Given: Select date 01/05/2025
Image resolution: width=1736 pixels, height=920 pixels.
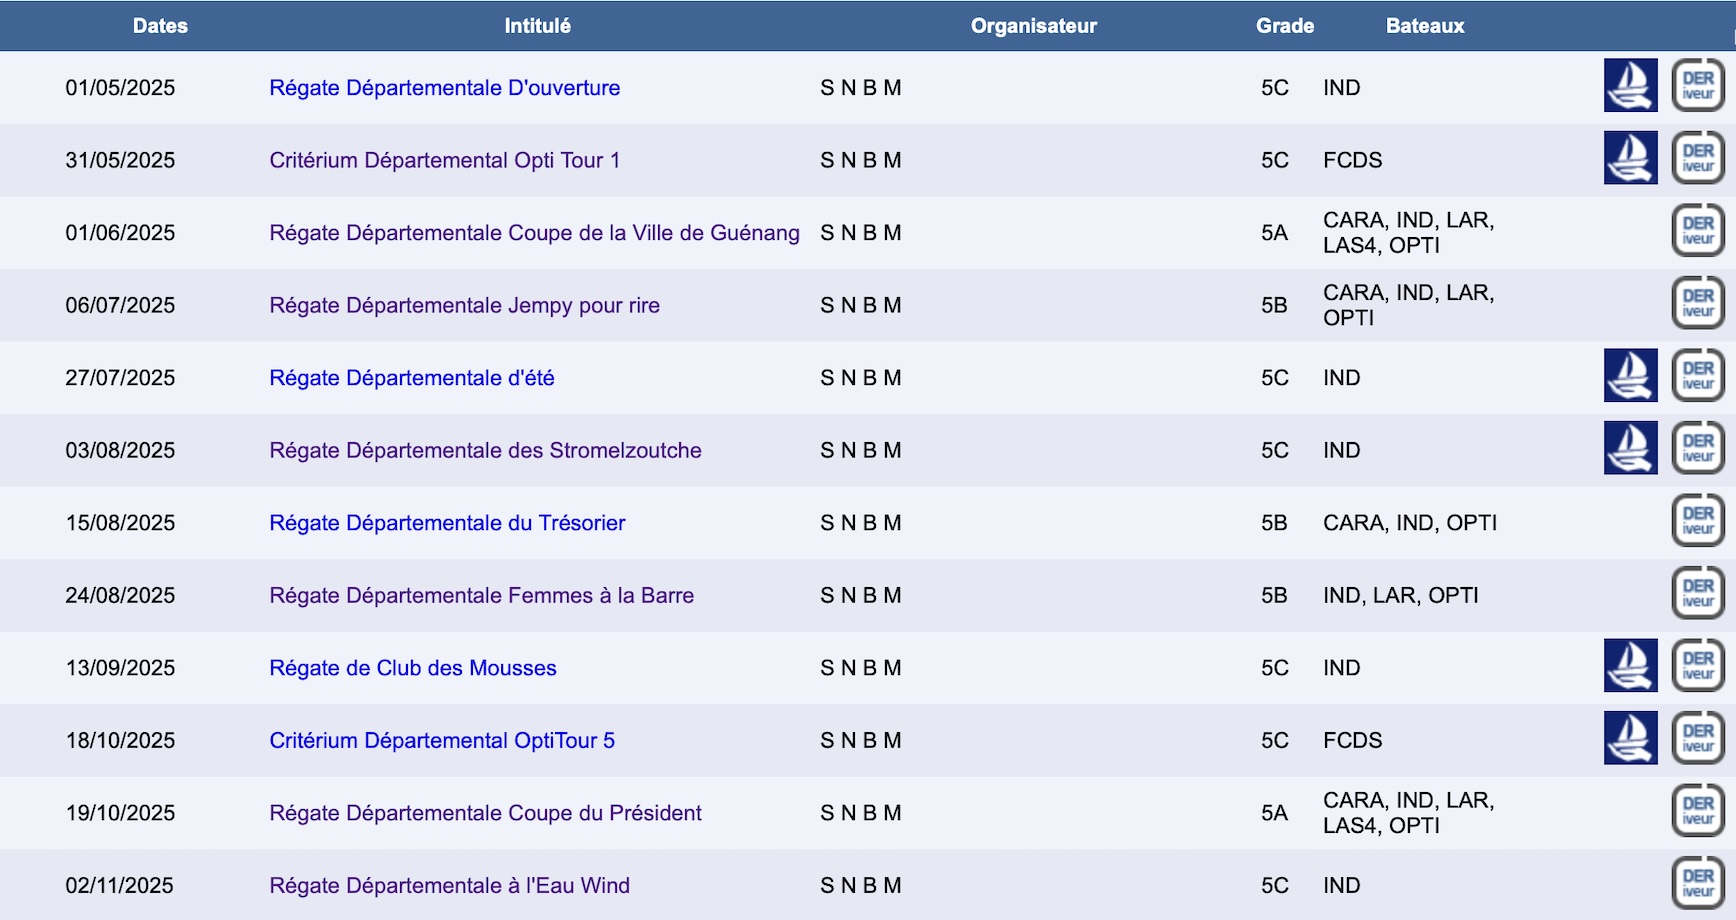Looking at the screenshot, I should click(120, 88).
